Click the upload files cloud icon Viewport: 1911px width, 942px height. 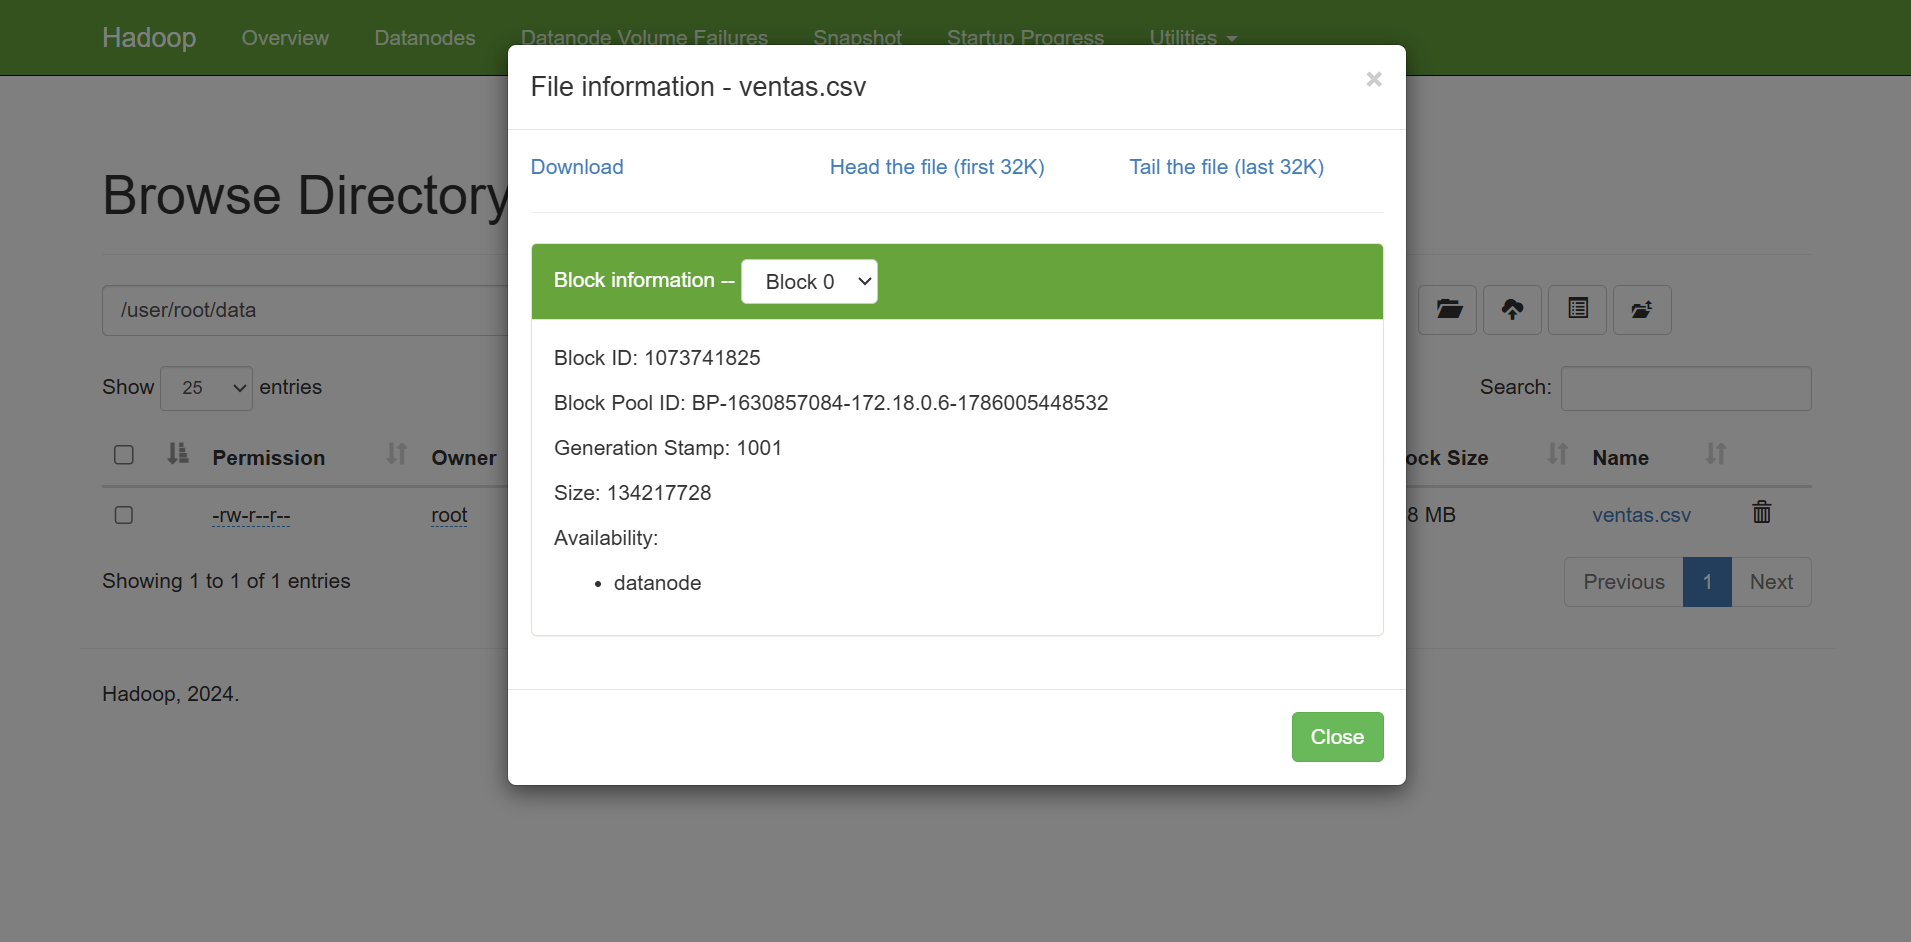(x=1513, y=310)
